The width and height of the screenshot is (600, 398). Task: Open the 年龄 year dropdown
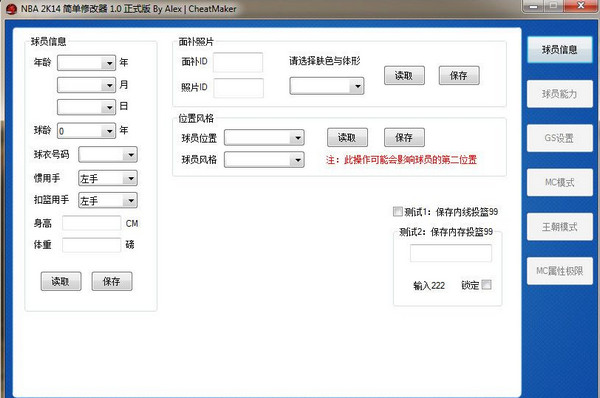point(86,63)
